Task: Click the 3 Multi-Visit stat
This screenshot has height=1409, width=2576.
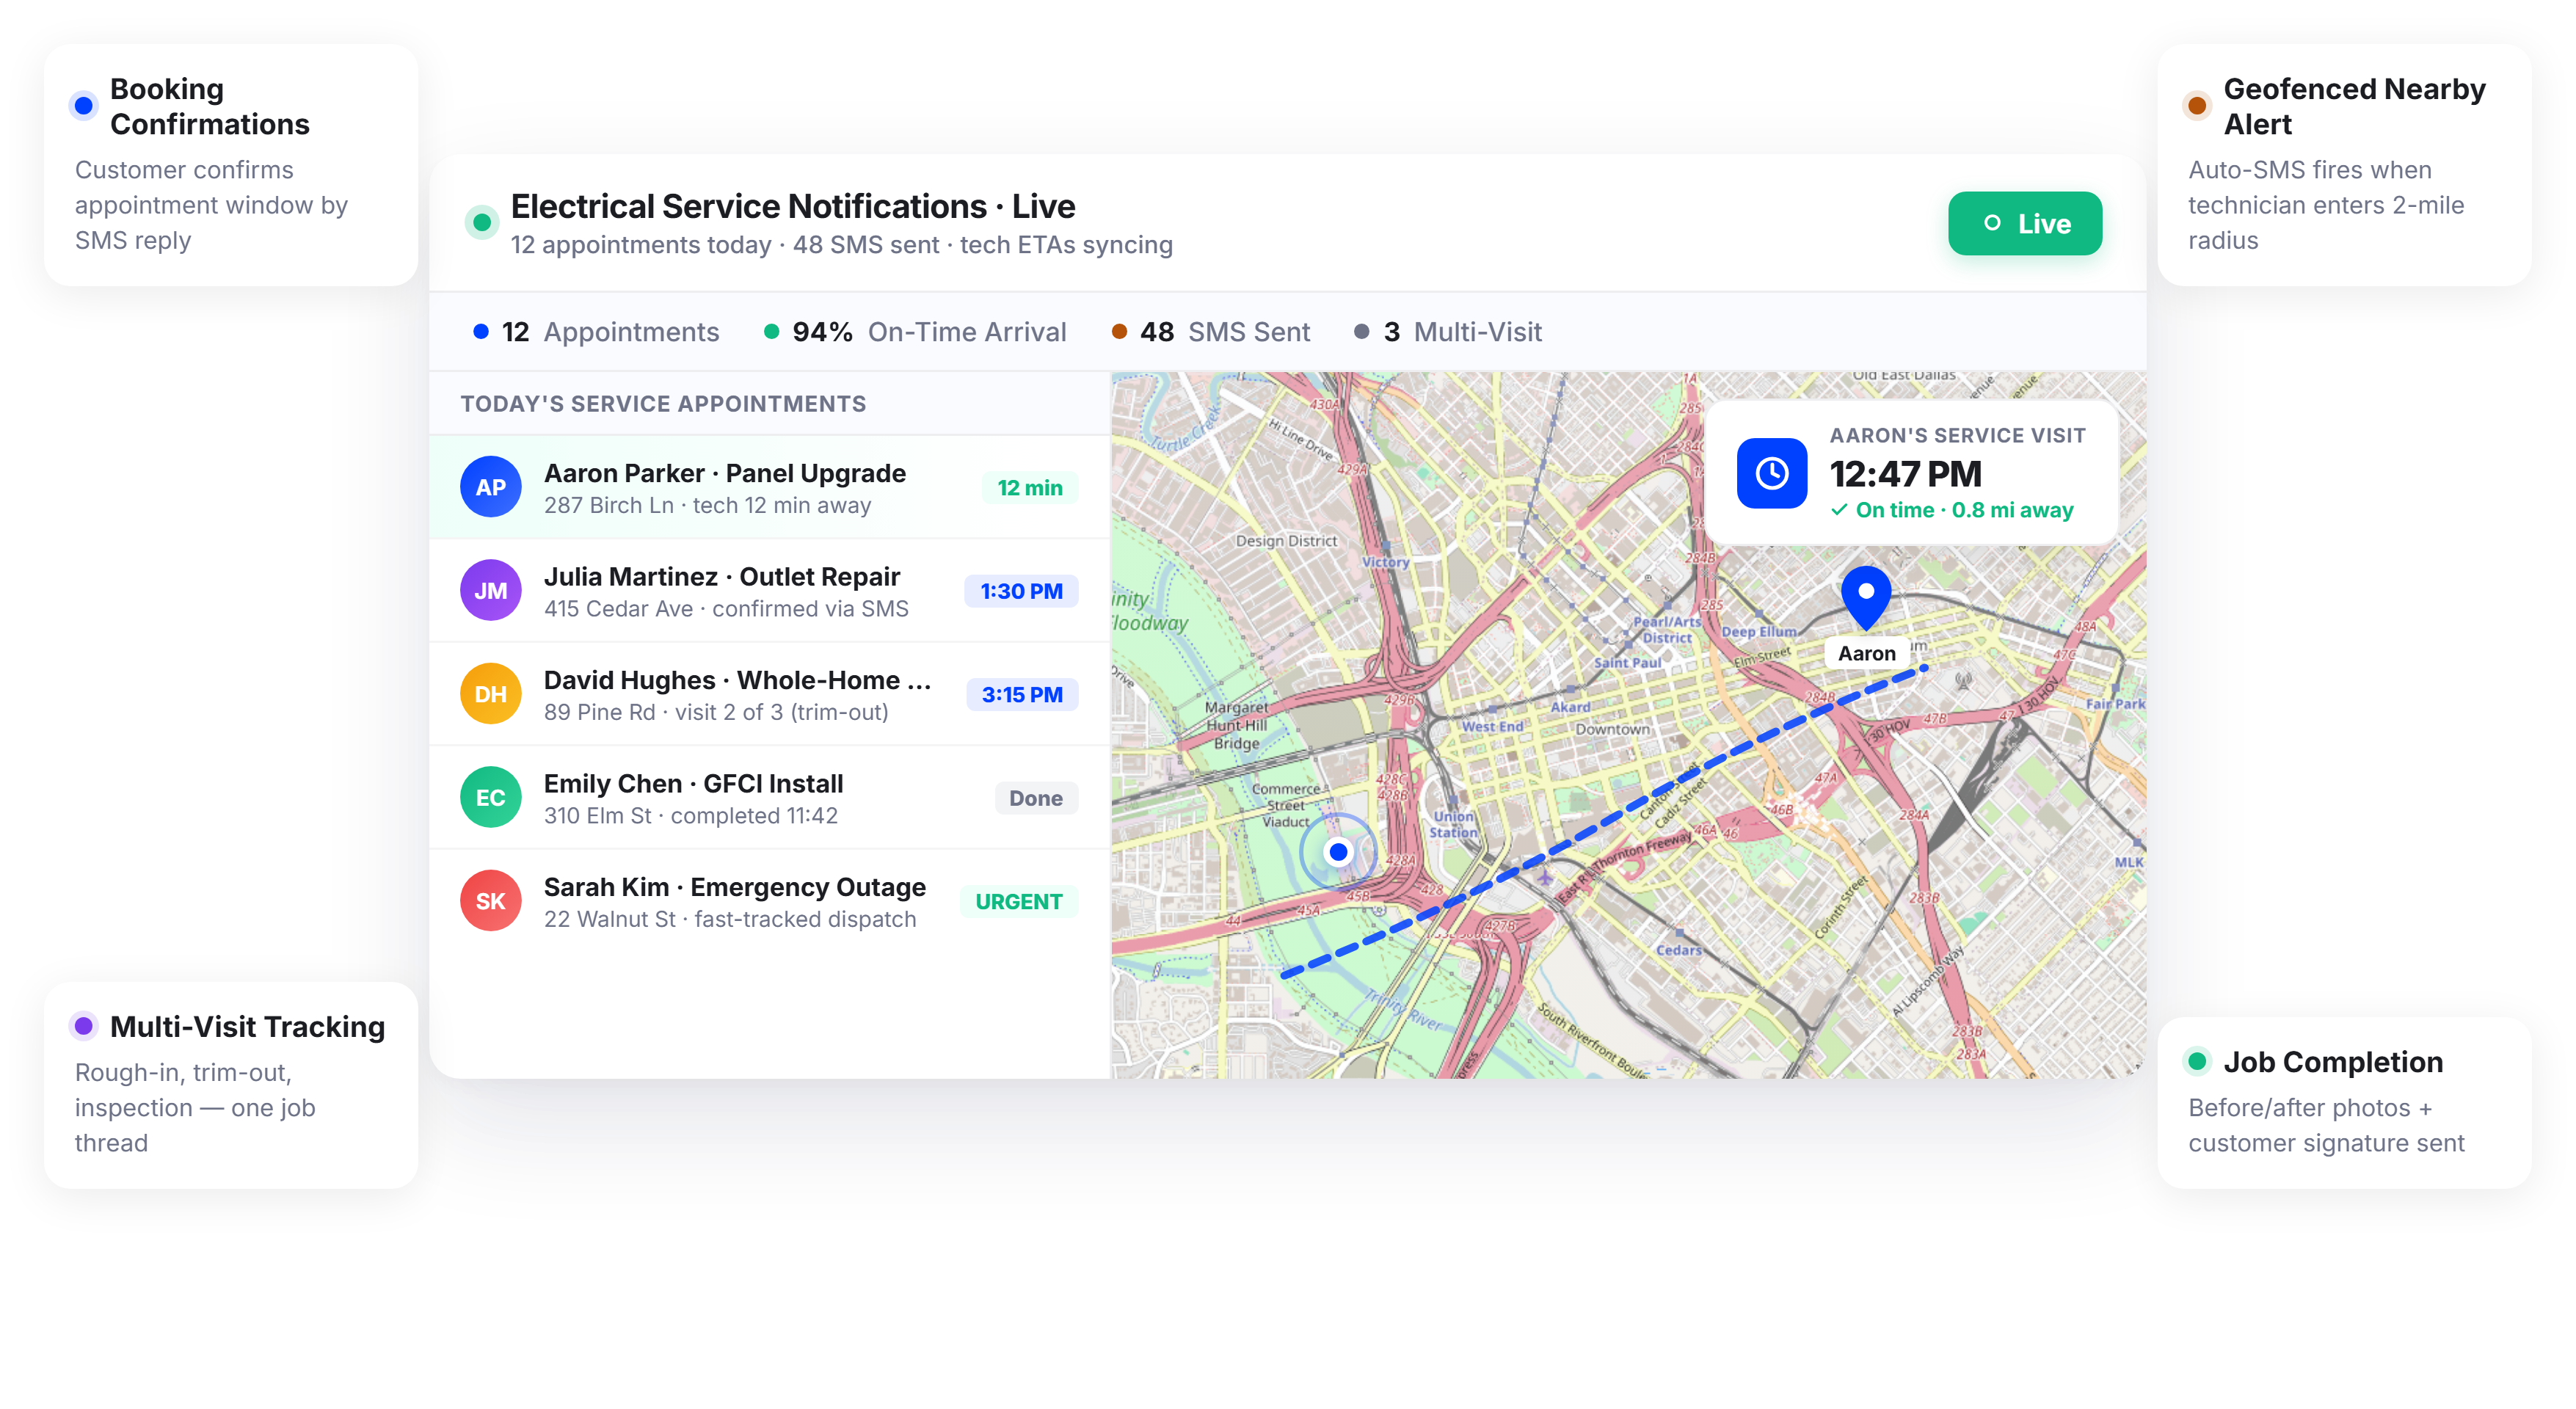Action: coord(1448,332)
